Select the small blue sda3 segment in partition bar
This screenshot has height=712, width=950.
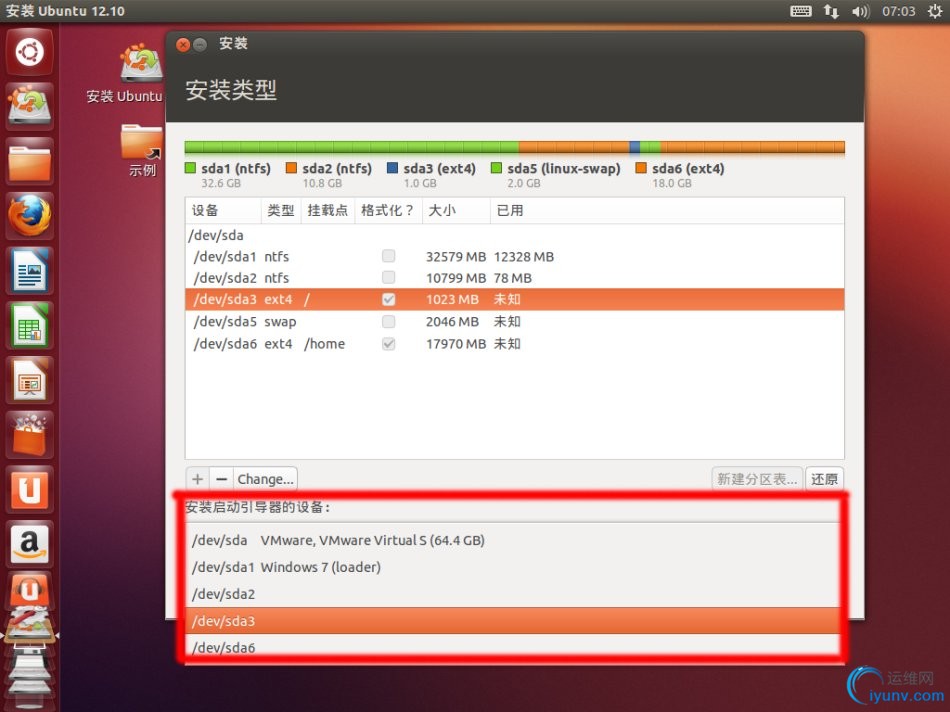[635, 147]
